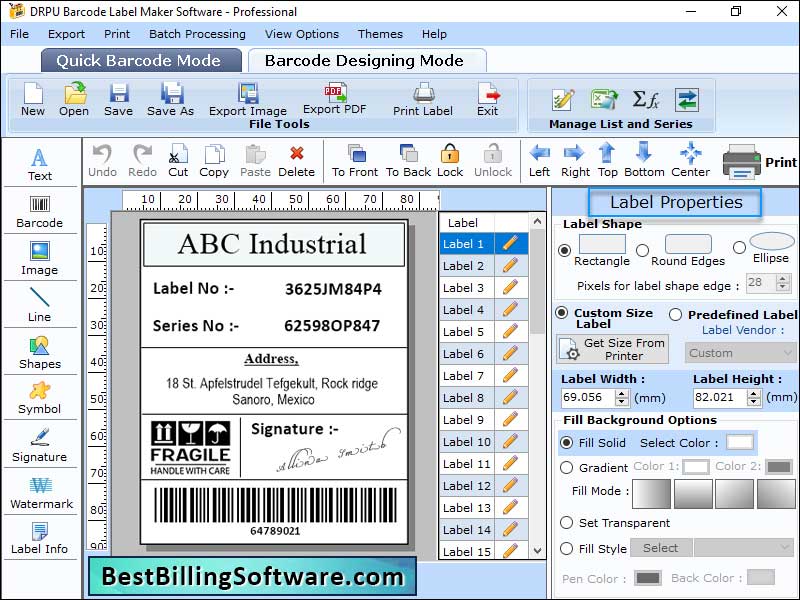Change the Pen Color swatch

(648, 578)
